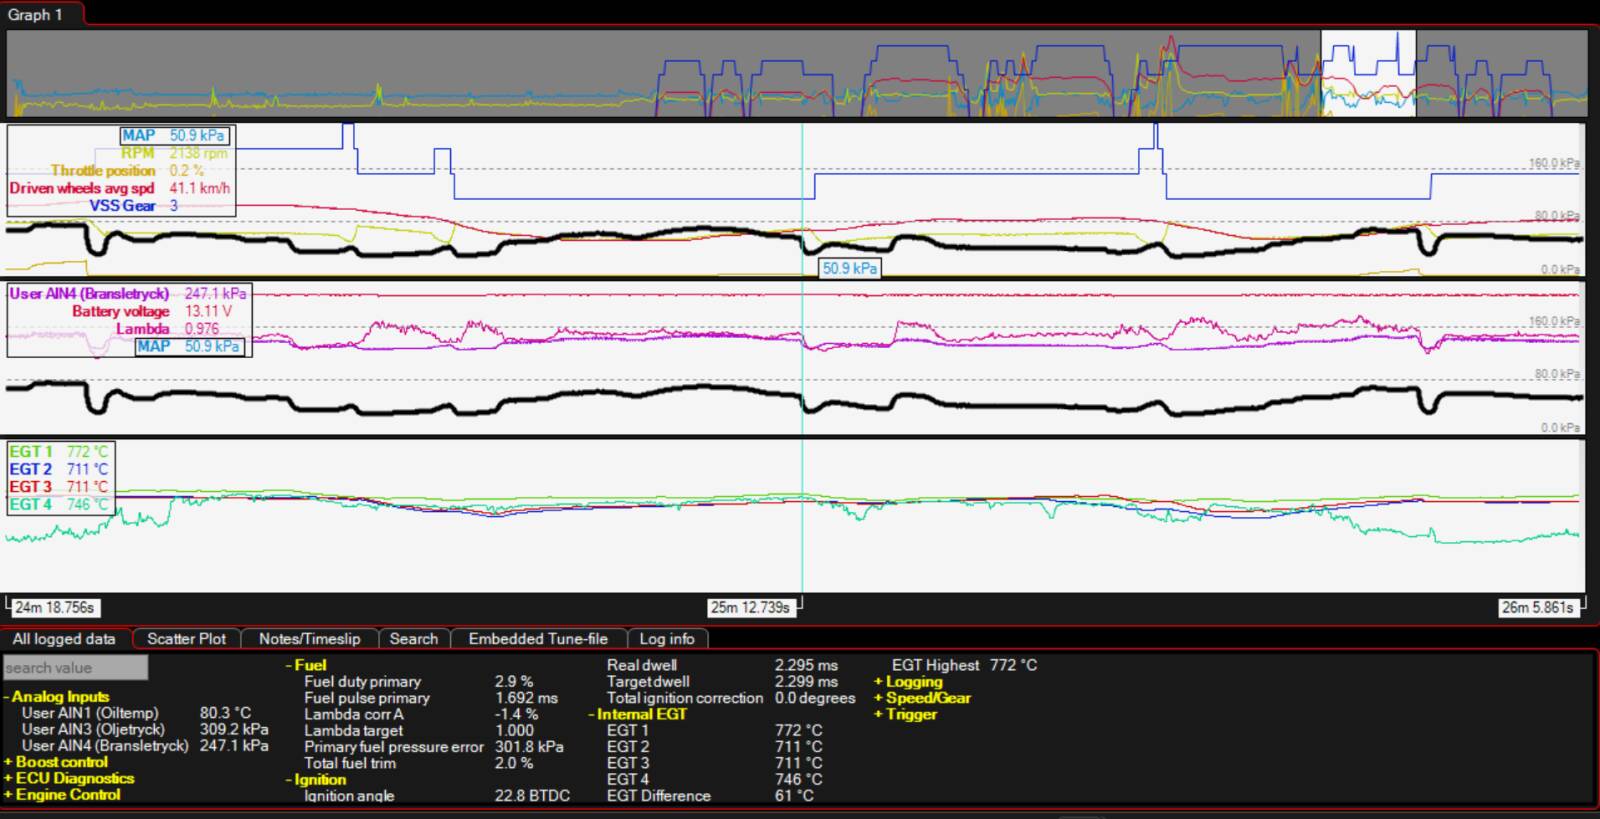Select the Log info tab
Image resolution: width=1600 pixels, height=819 pixels.
(666, 639)
